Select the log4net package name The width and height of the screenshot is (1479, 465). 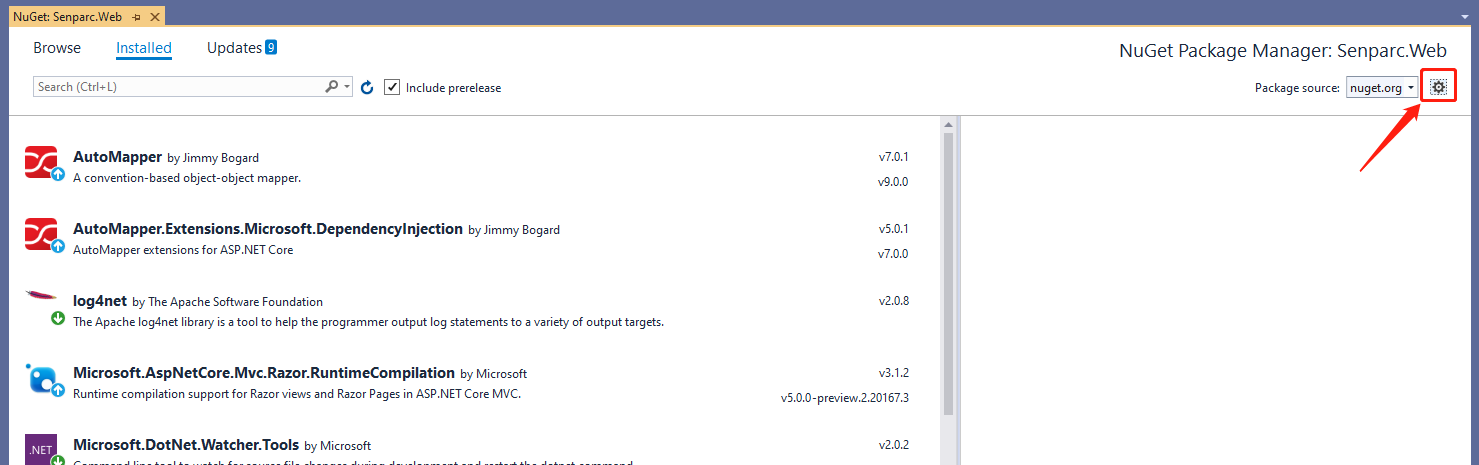(x=100, y=301)
